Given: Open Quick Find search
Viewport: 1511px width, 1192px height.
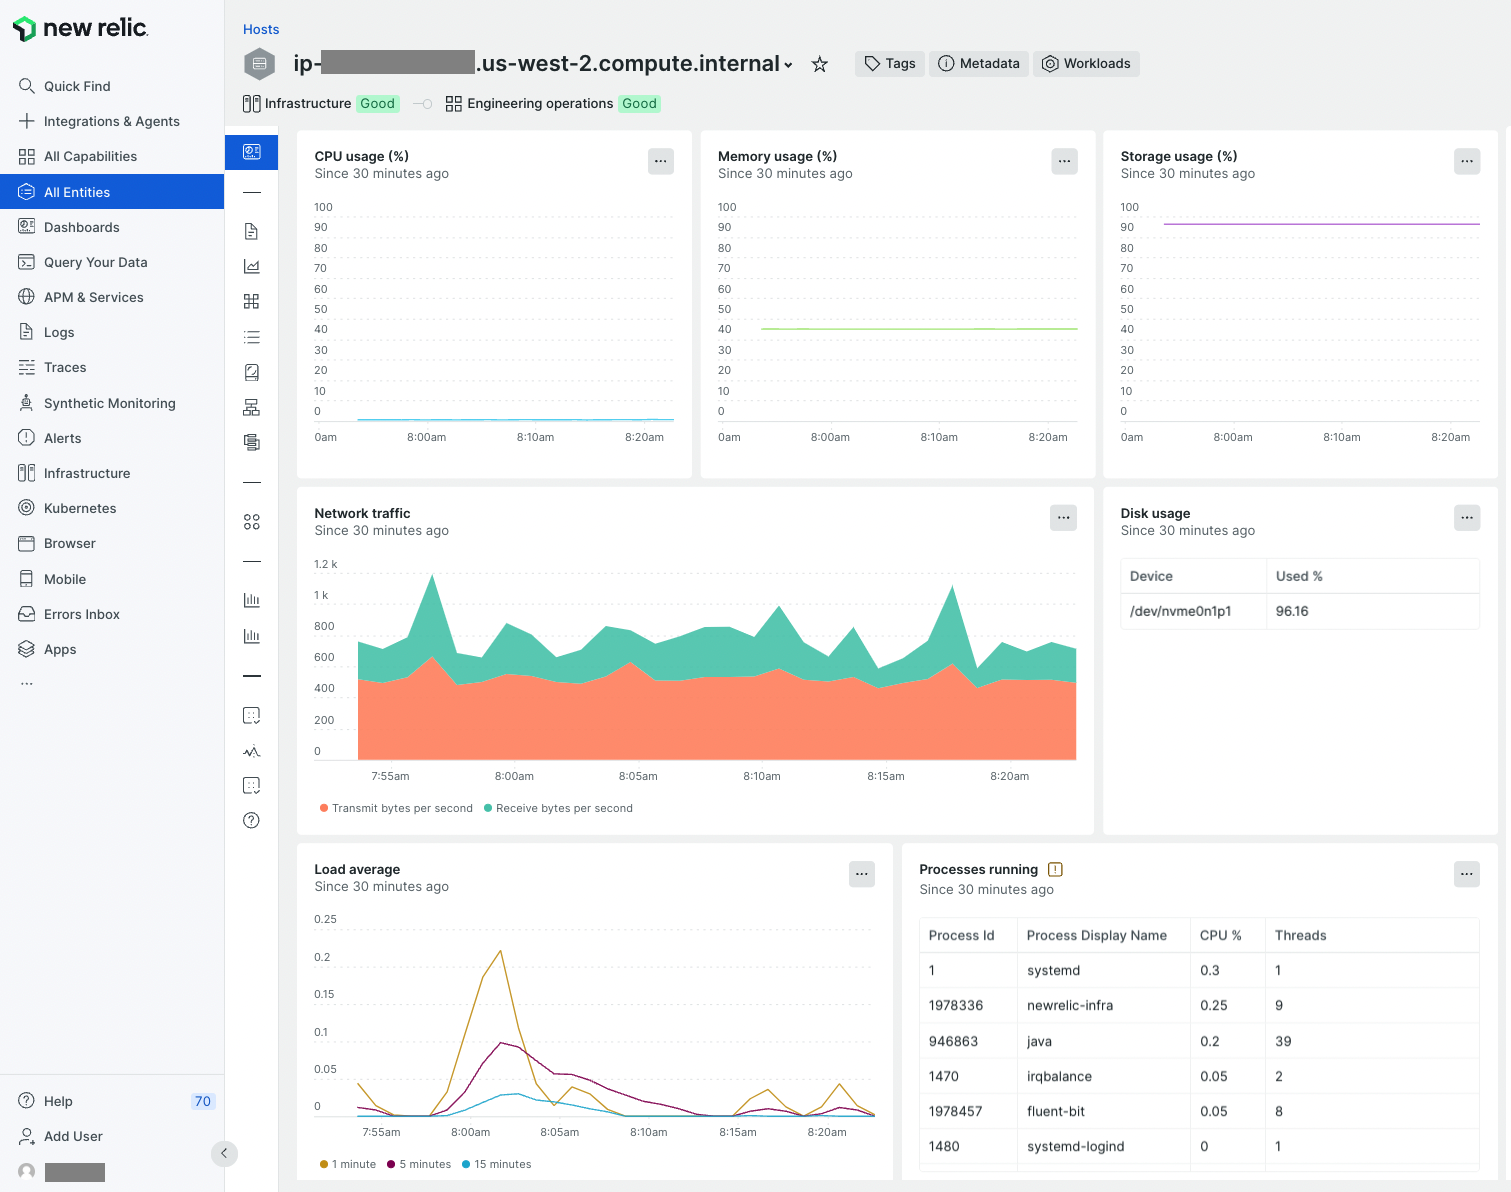Looking at the screenshot, I should pyautogui.click(x=77, y=86).
